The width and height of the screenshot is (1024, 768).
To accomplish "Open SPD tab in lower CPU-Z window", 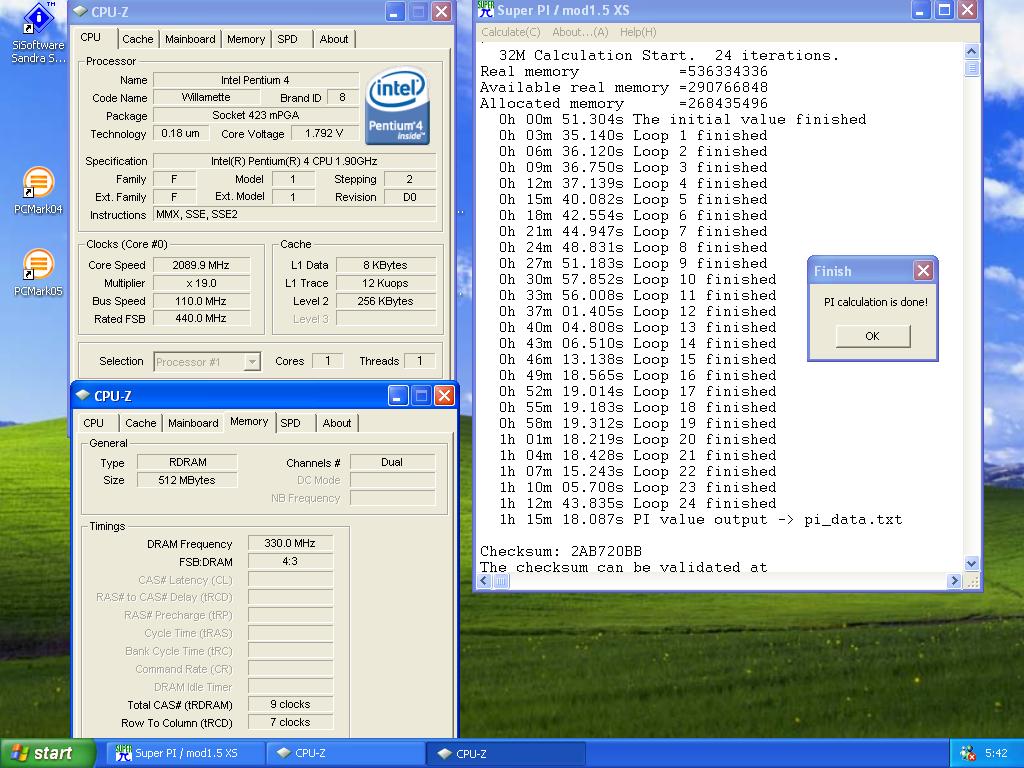I will point(291,423).
